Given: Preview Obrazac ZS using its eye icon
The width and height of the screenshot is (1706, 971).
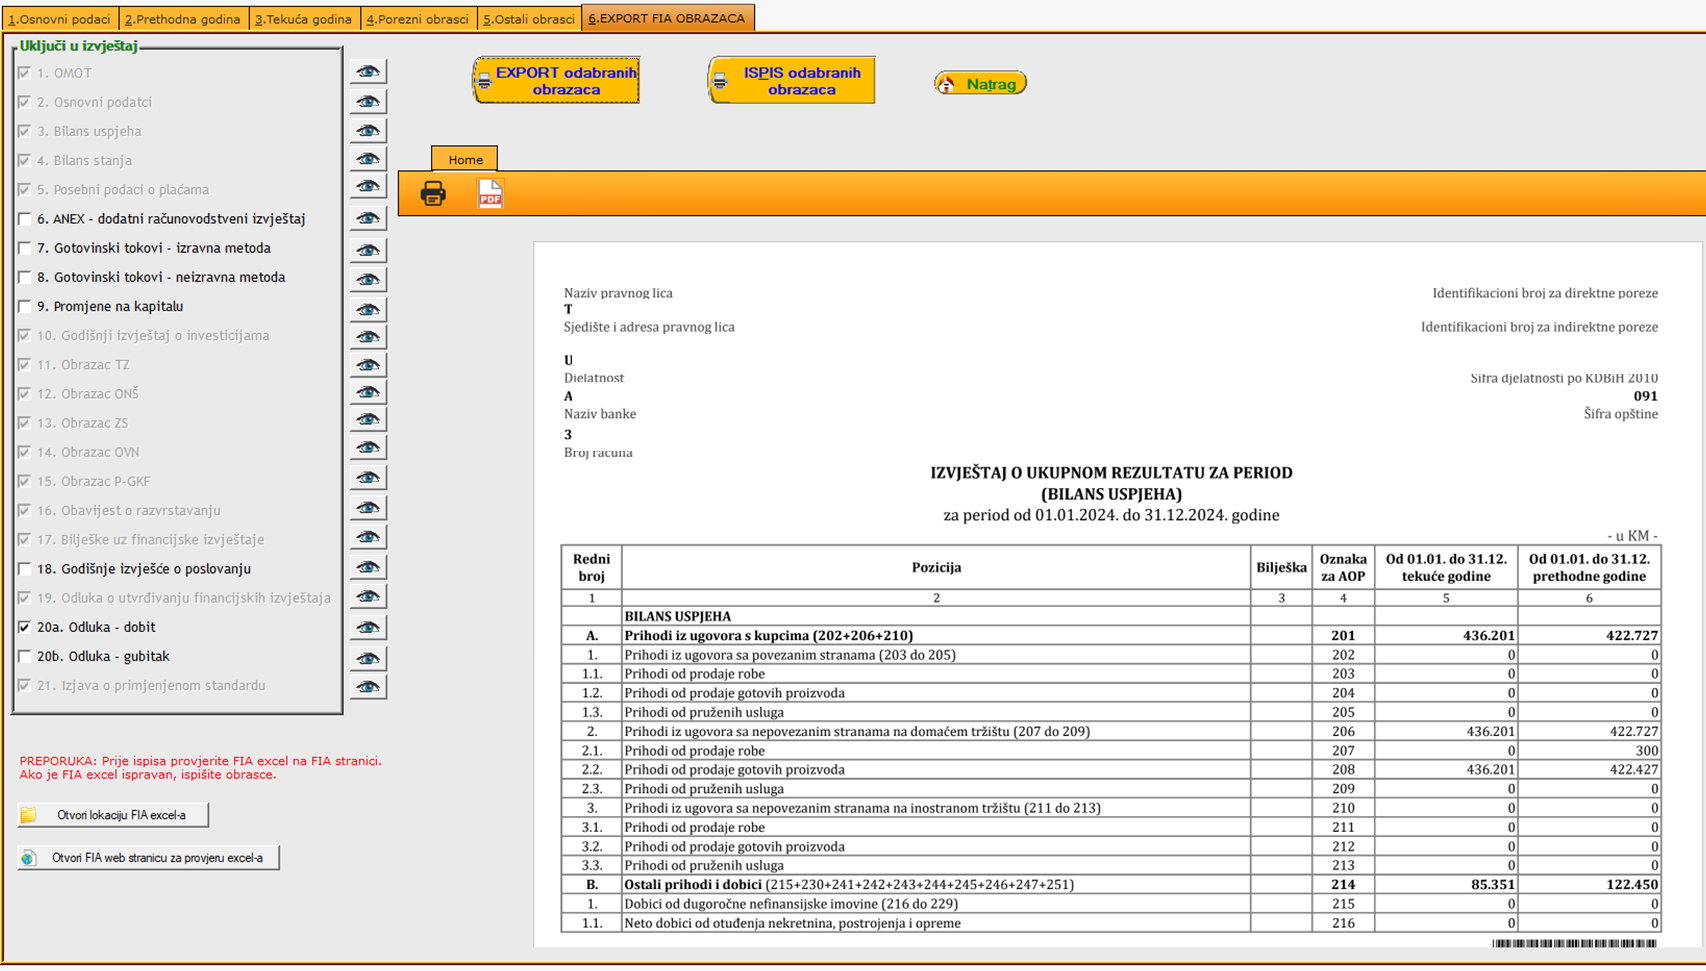Looking at the screenshot, I should [368, 420].
